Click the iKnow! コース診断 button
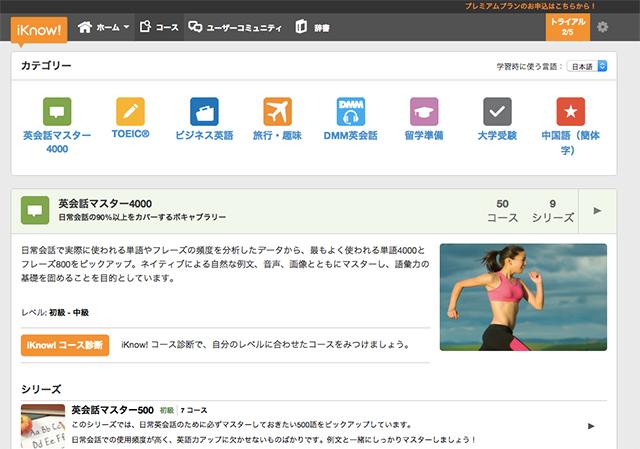Viewport: 640px width, 449px height. (65, 345)
